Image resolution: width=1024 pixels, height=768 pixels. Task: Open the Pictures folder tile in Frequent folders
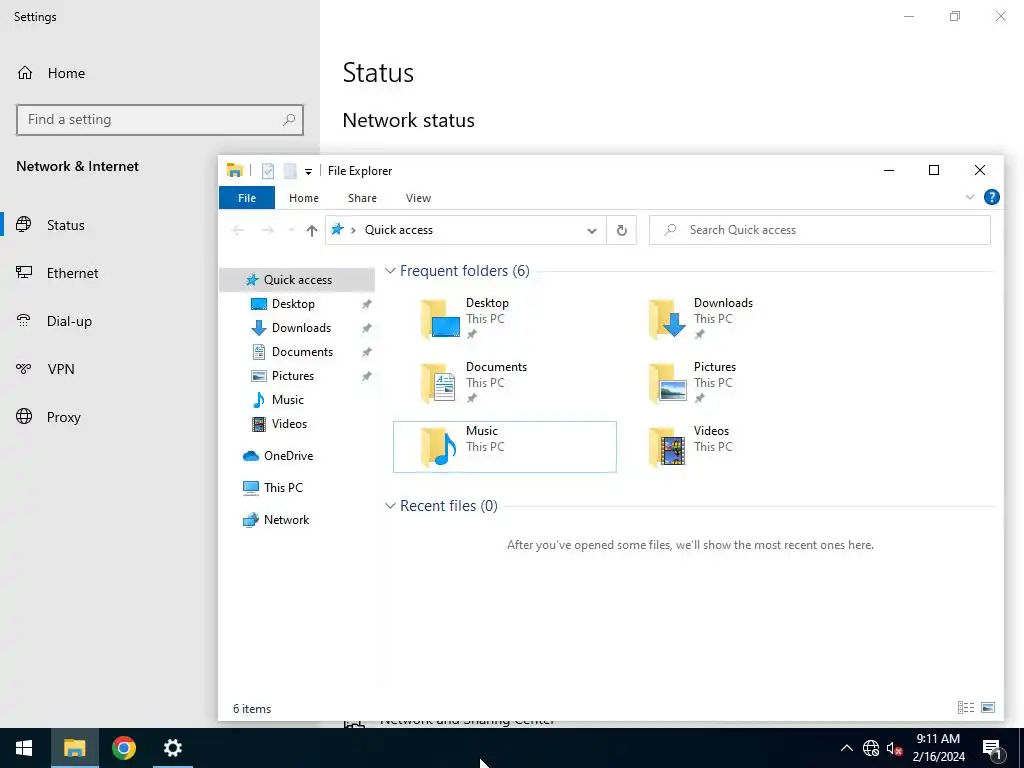[732, 383]
